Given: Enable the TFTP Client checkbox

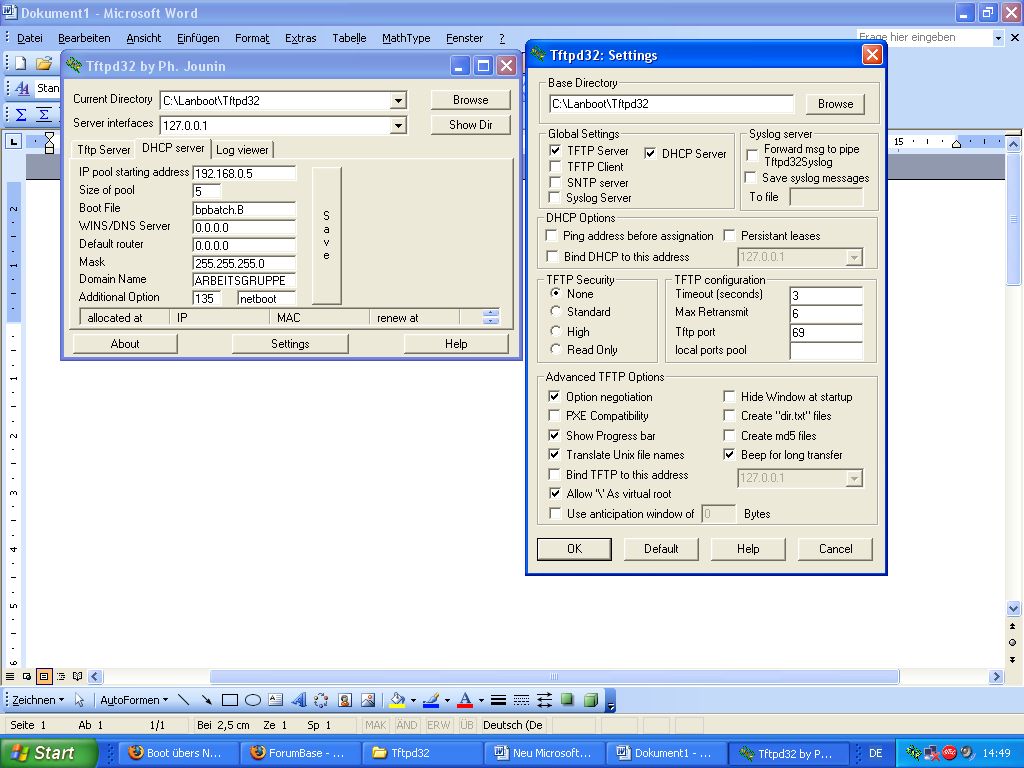Looking at the screenshot, I should point(555,167).
